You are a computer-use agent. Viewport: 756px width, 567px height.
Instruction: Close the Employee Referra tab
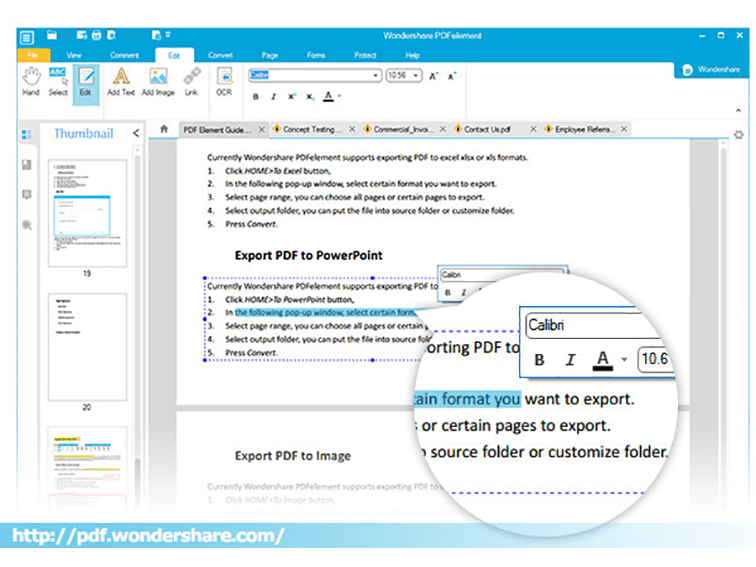tap(624, 129)
